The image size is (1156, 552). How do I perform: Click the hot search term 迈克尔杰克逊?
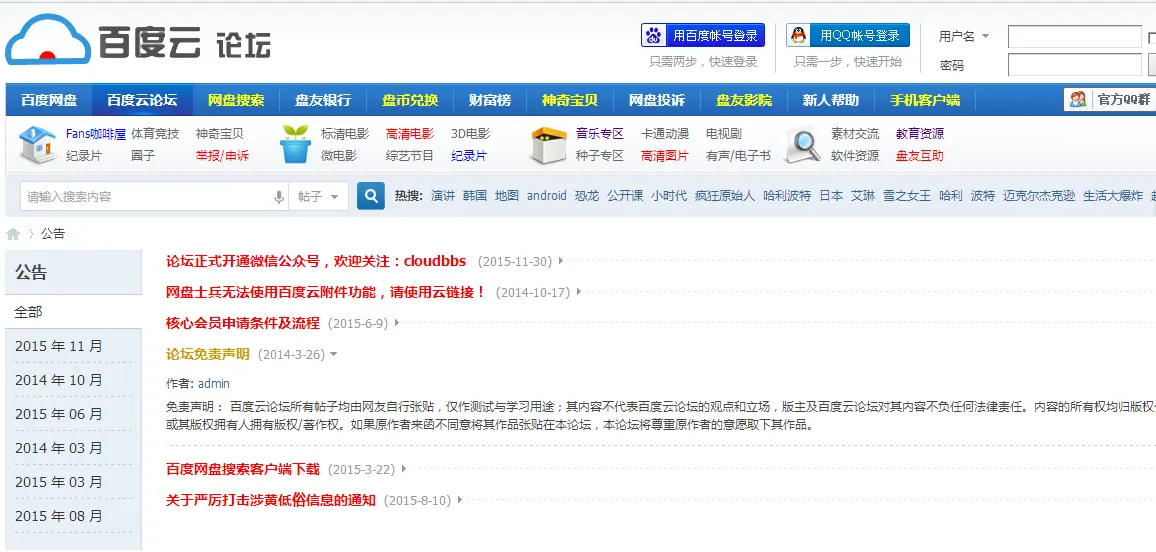(1039, 196)
